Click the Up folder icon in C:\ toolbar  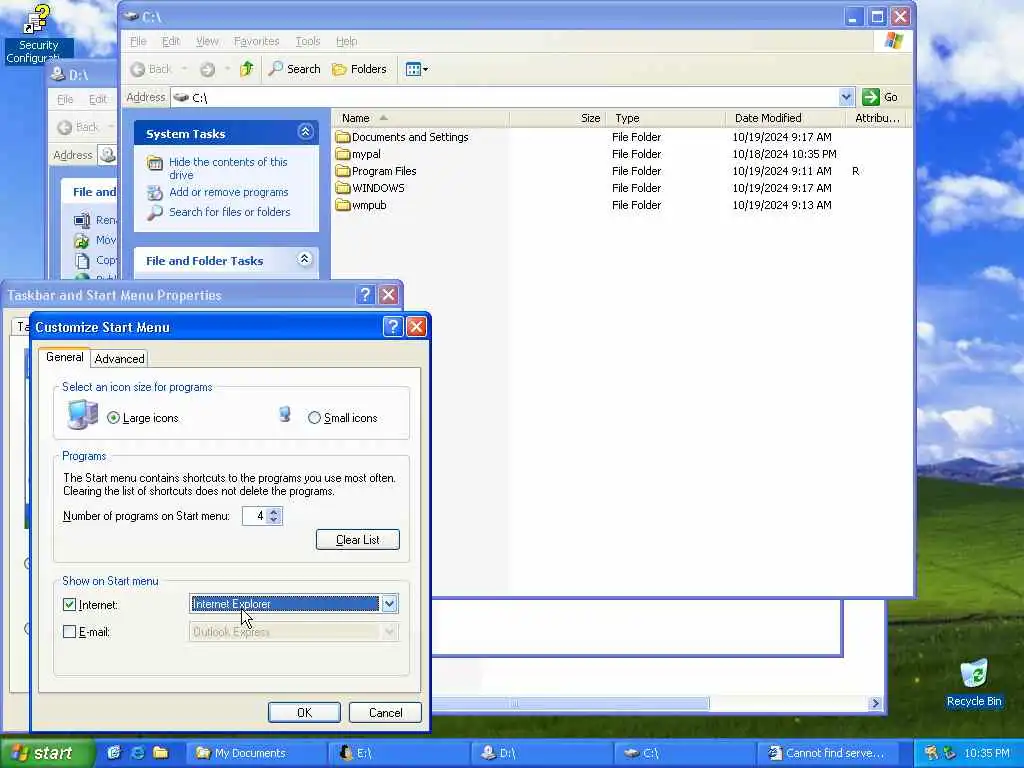click(246, 69)
